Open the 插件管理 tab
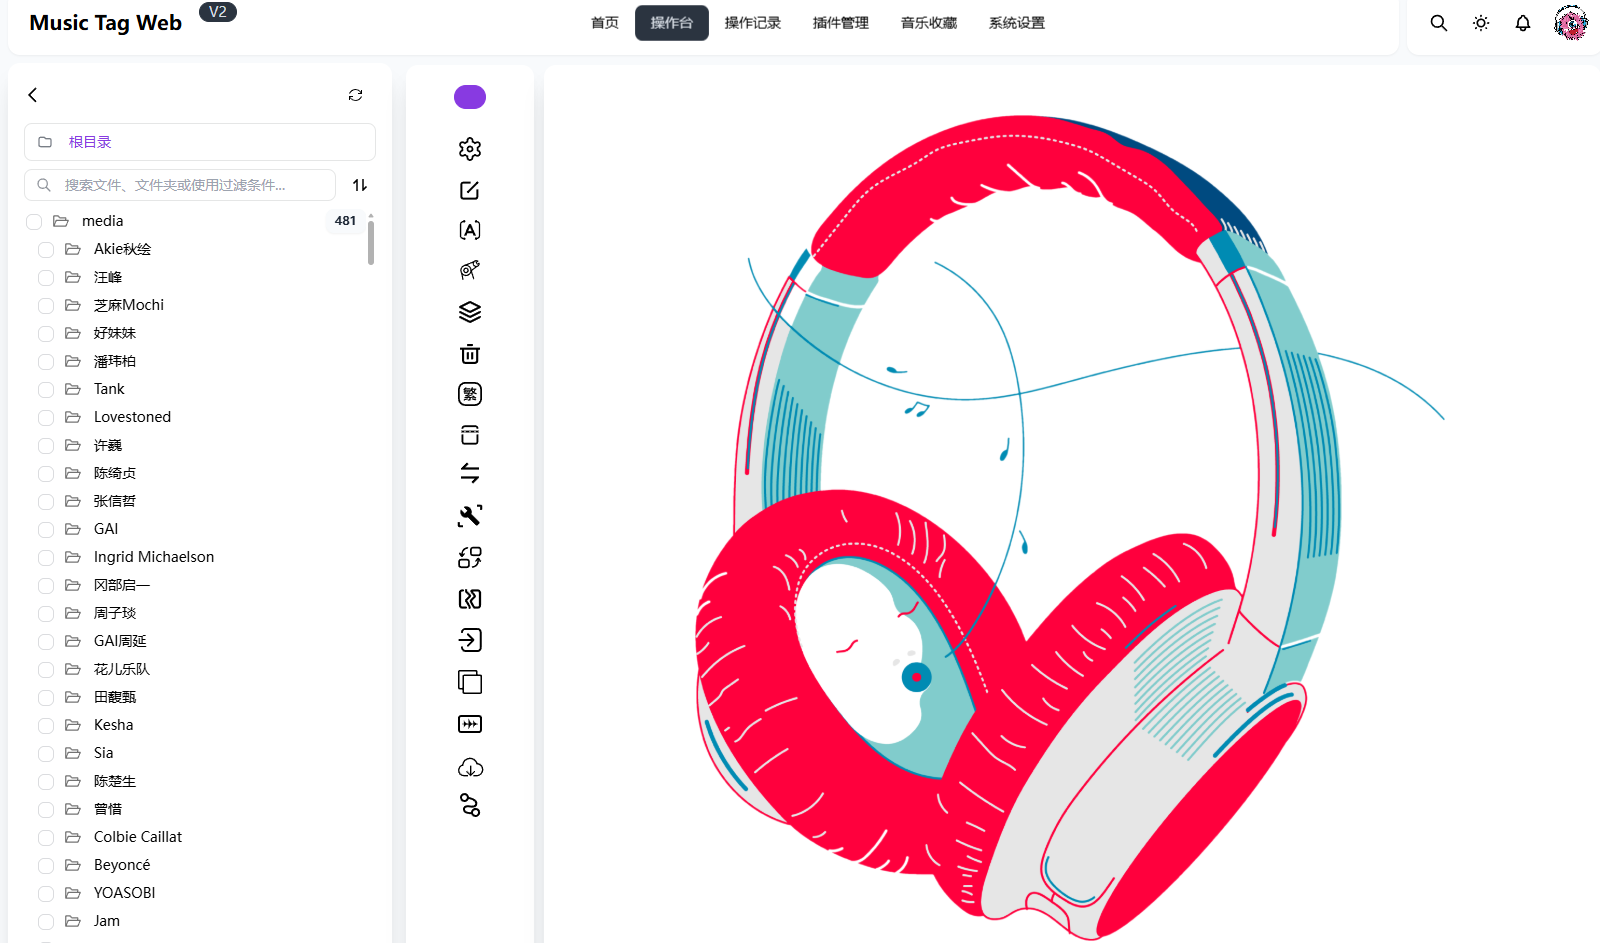The height and width of the screenshot is (943, 1600). click(x=841, y=23)
